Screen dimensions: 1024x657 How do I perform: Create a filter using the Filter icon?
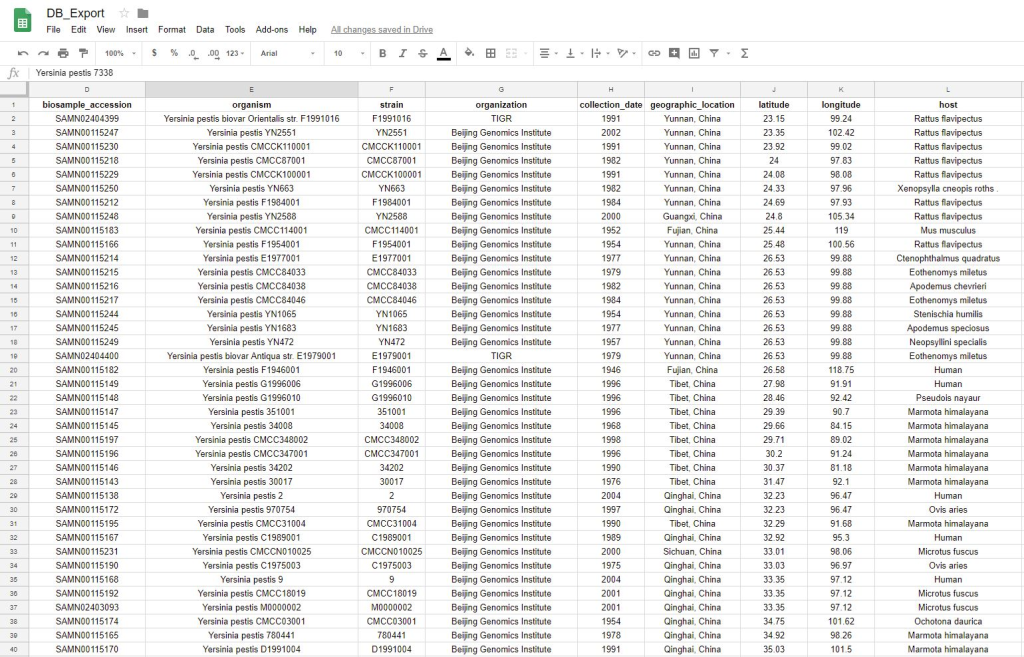pyautogui.click(x=716, y=54)
